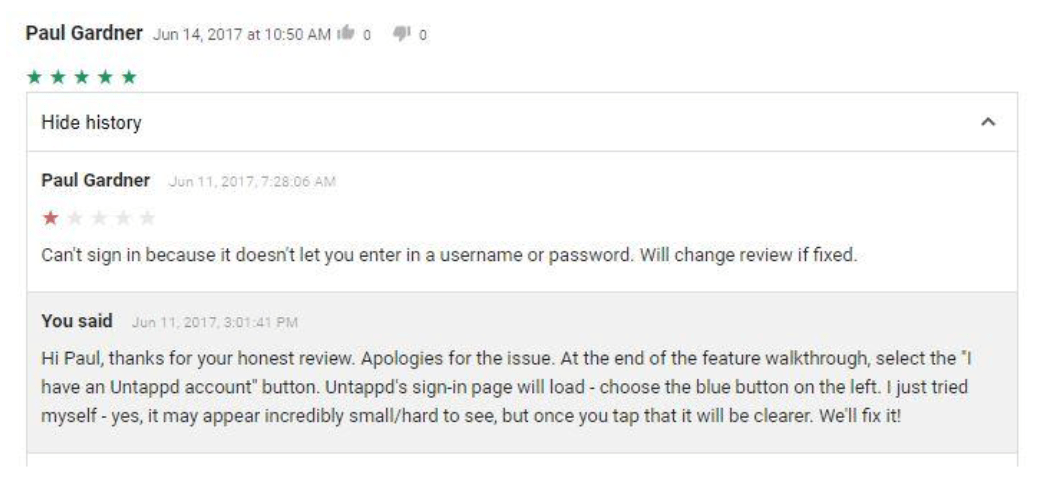The image size is (1046, 480).
Task: Click the last gray star in old review
Action: pyautogui.click(x=147, y=218)
